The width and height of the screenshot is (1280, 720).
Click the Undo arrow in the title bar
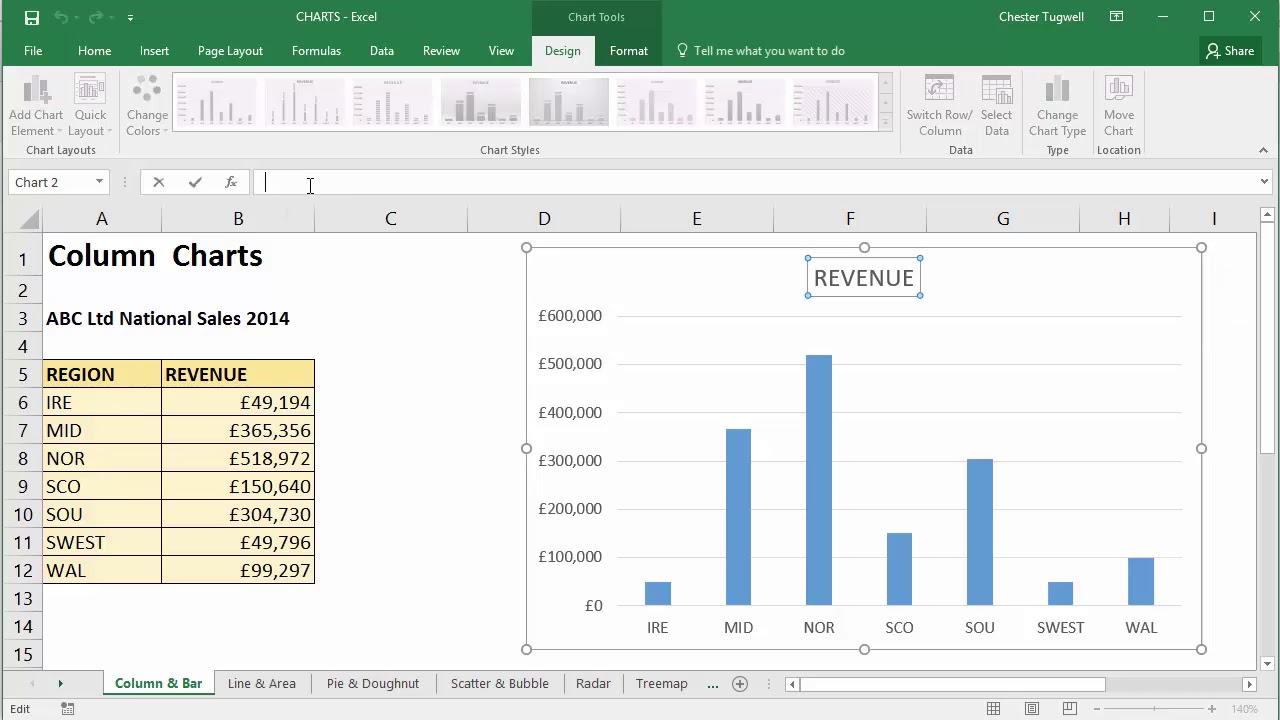tap(60, 17)
